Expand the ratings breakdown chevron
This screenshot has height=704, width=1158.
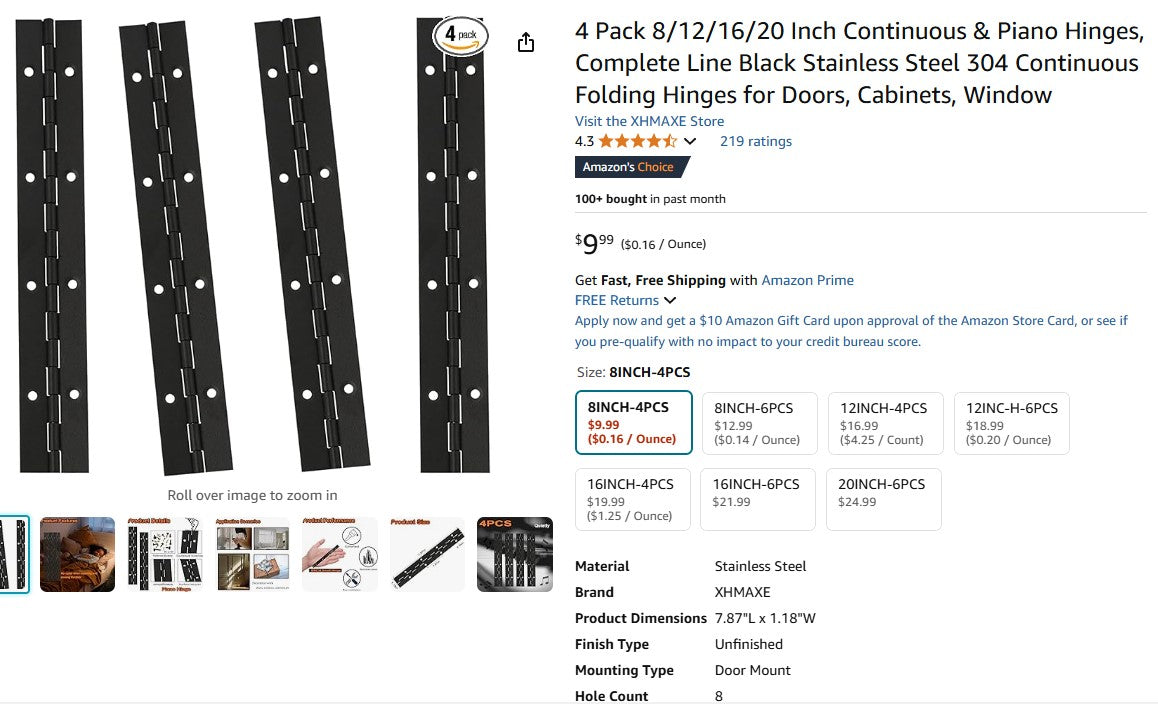690,141
